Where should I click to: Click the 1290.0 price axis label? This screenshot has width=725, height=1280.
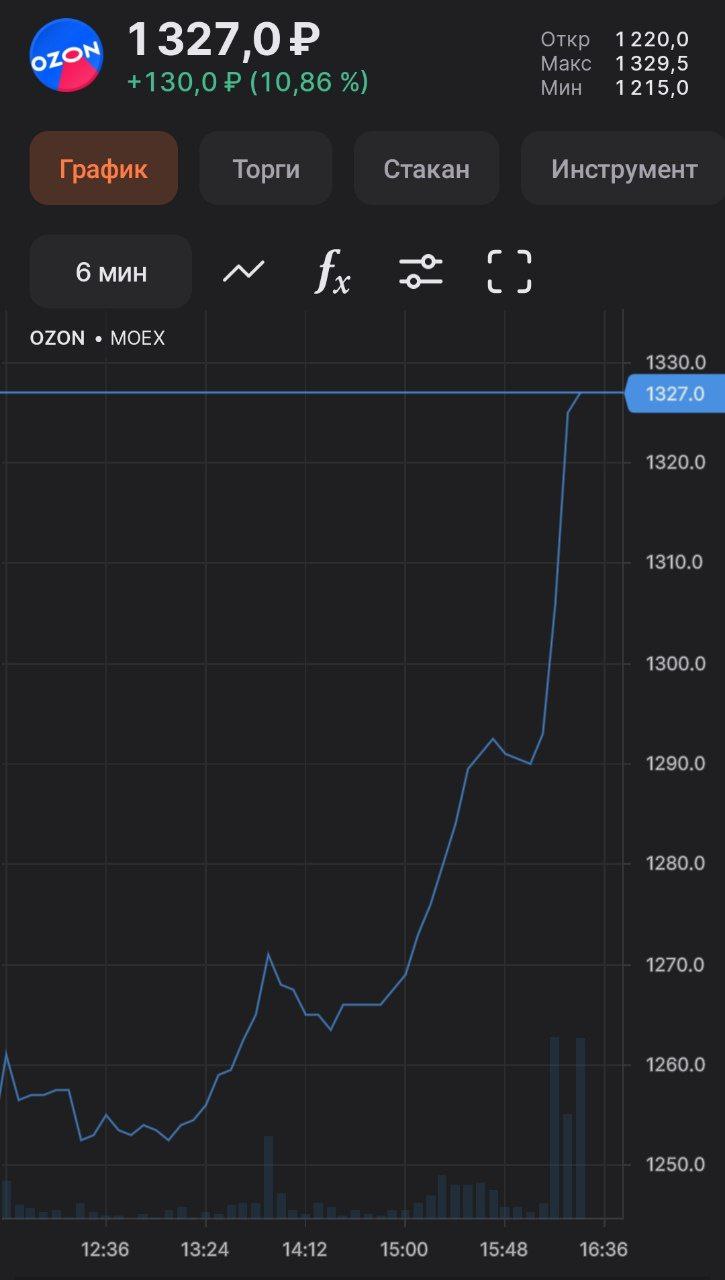tap(676, 763)
